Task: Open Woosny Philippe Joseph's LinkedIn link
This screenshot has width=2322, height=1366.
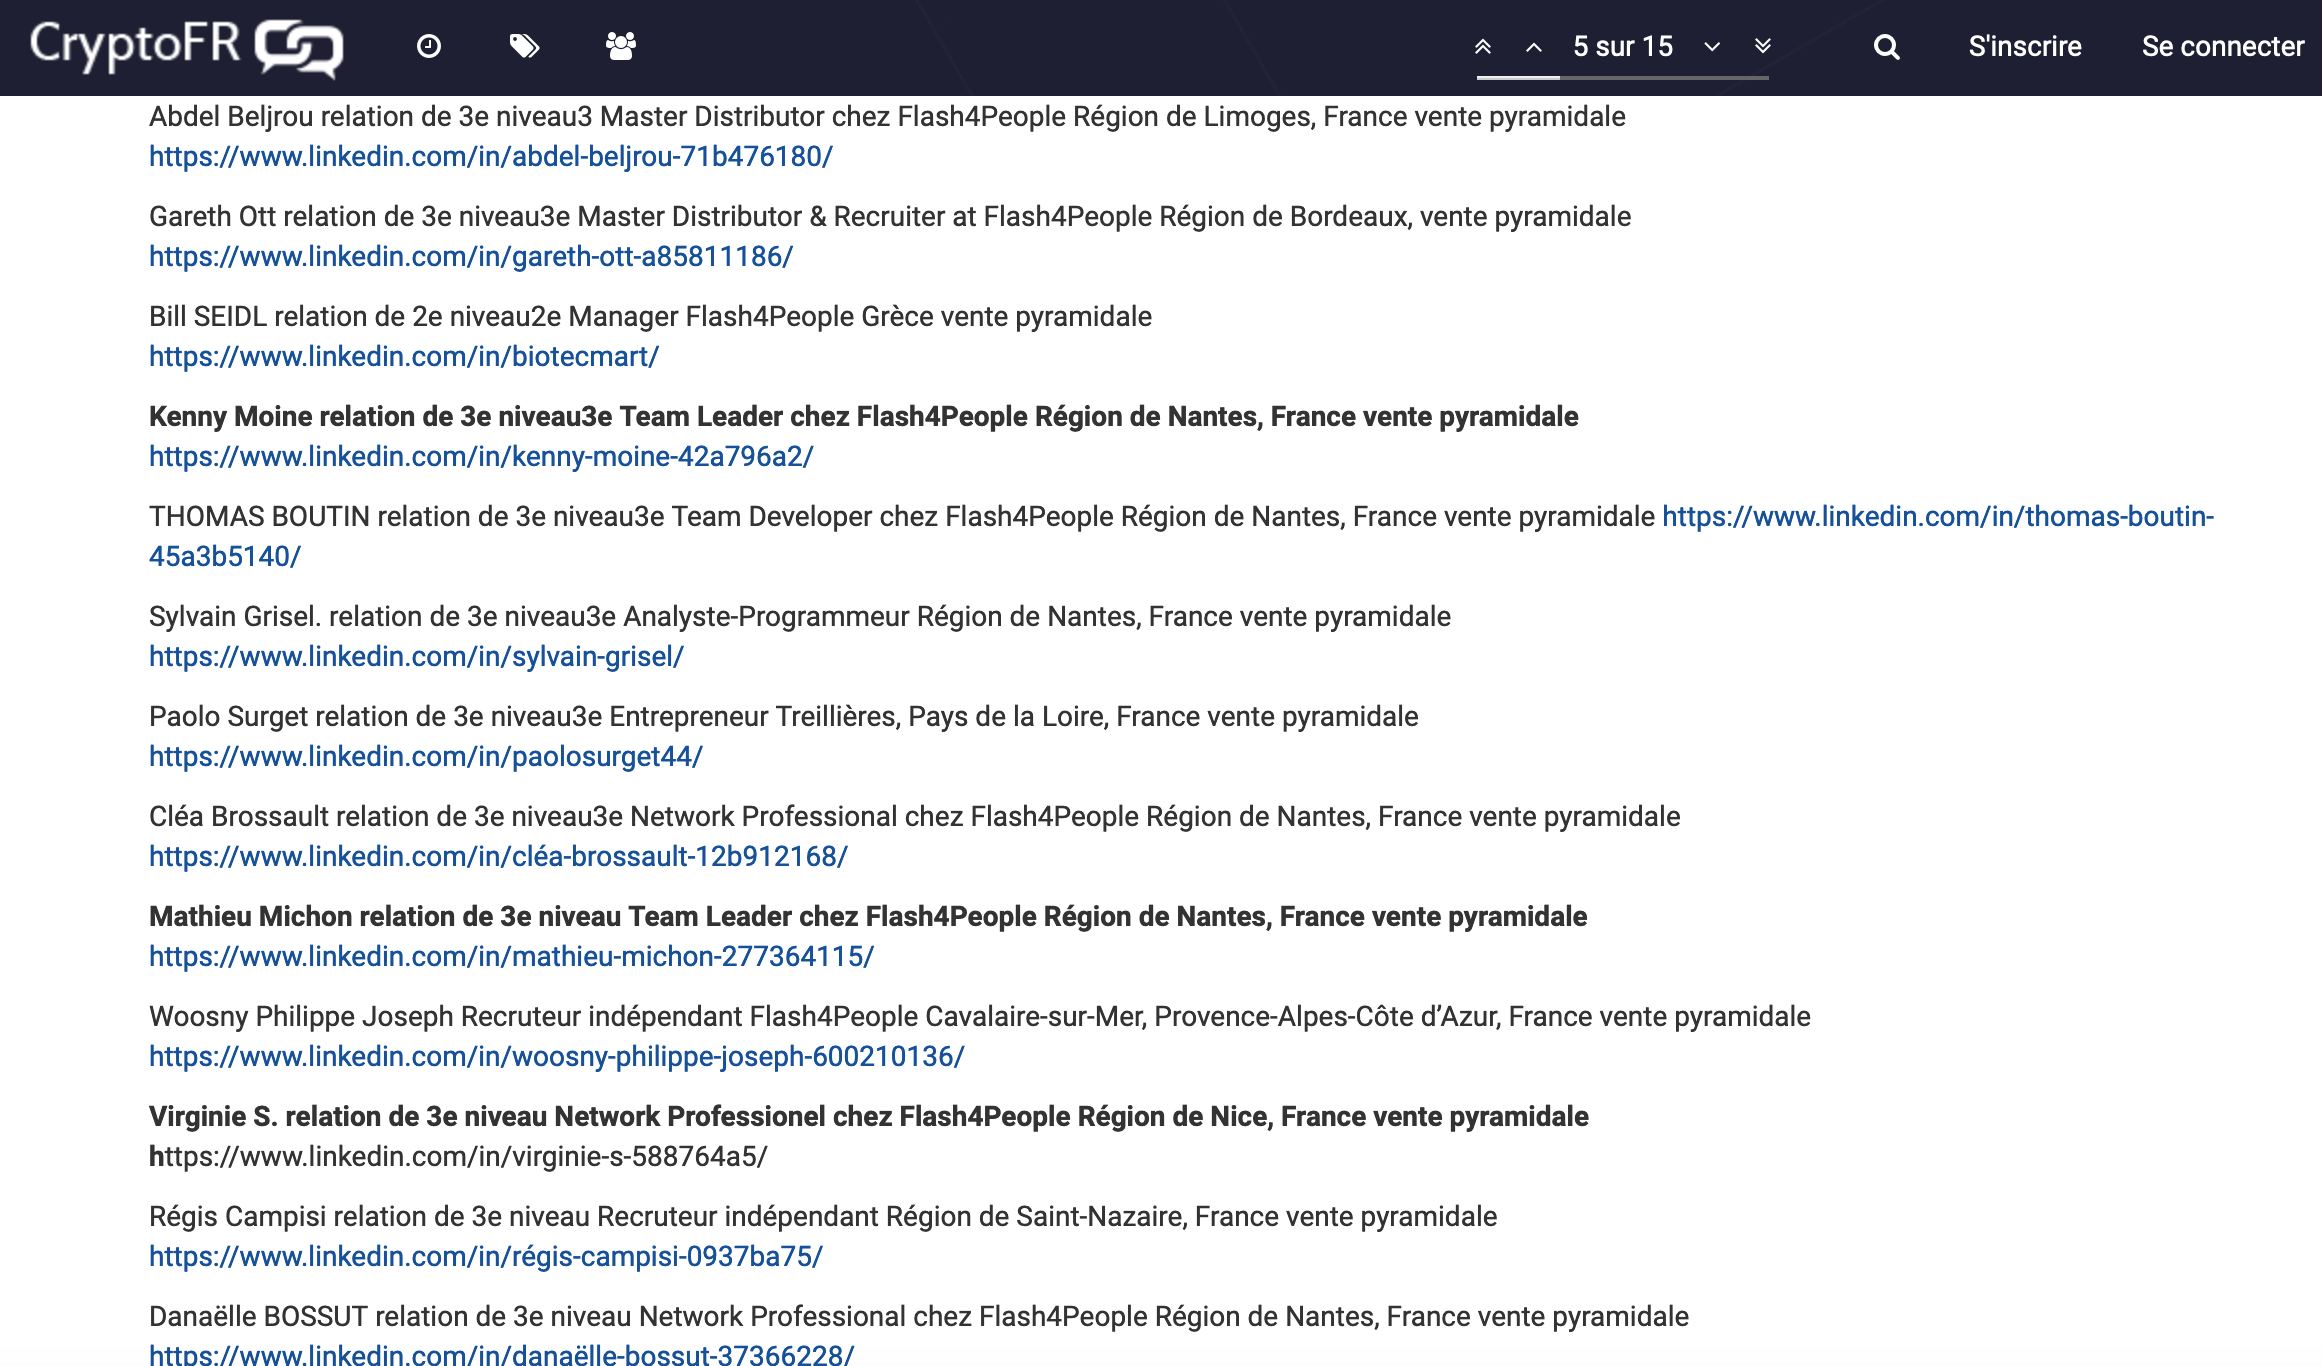Action: point(556,1057)
